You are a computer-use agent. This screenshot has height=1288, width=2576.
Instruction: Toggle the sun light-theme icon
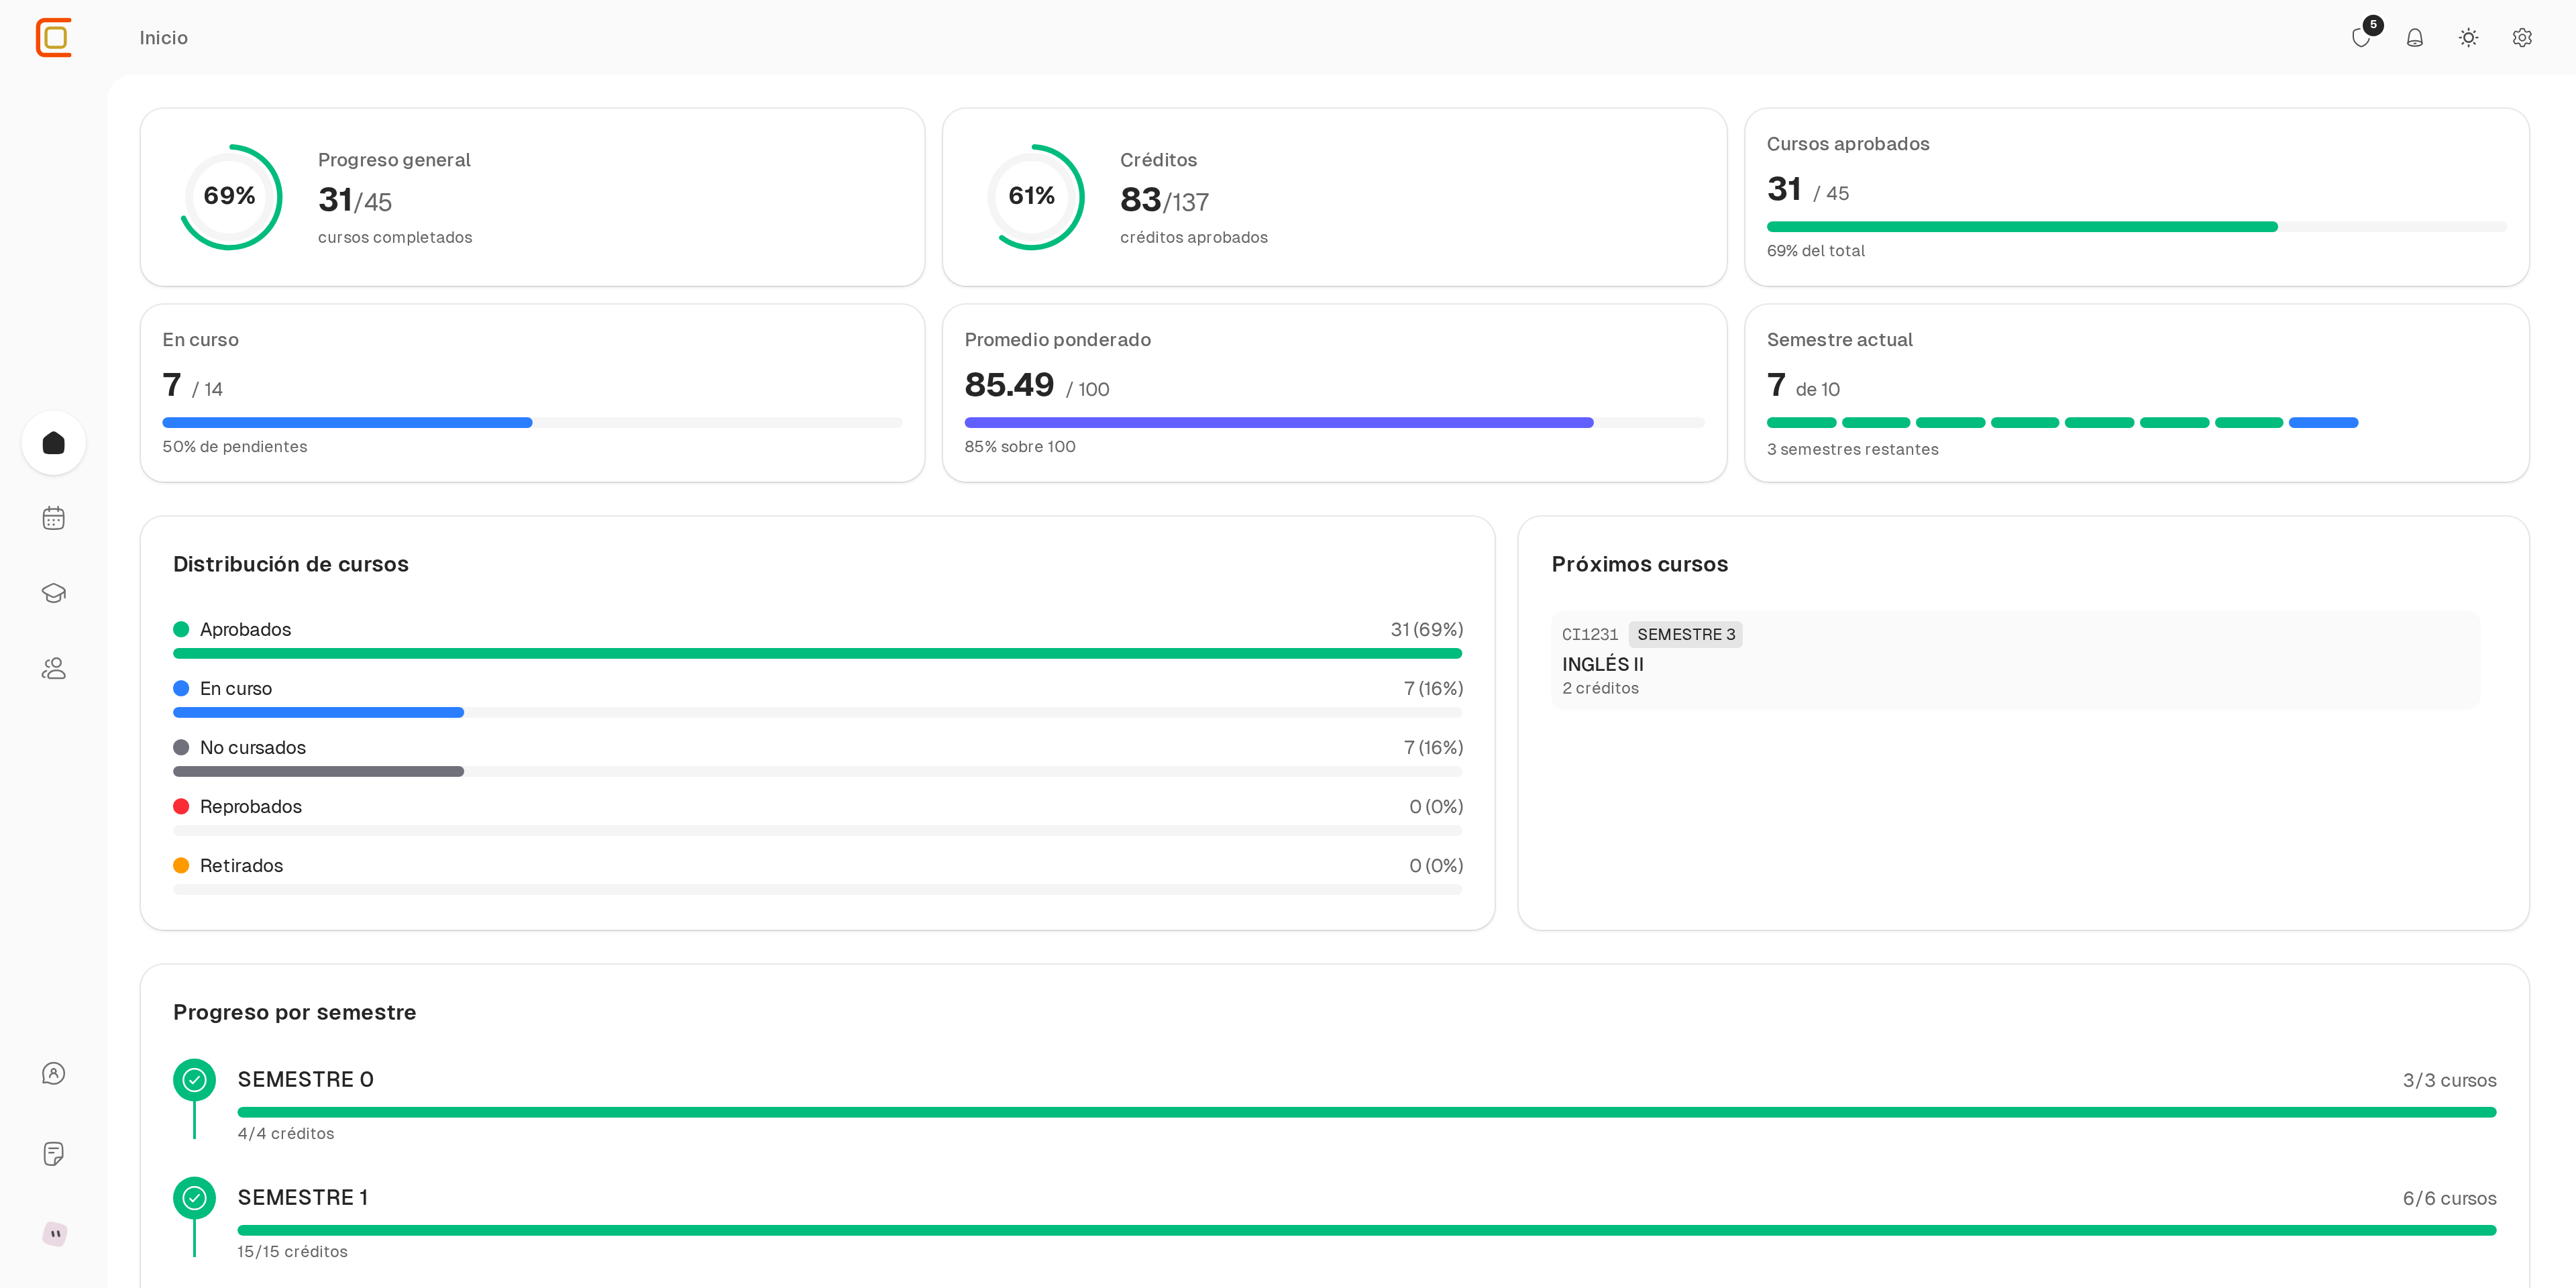[2468, 38]
